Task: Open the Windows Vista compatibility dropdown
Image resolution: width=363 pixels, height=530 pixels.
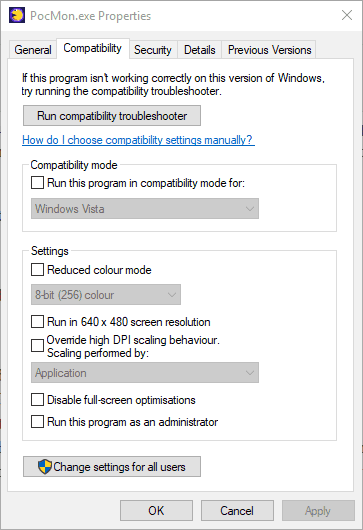Action: click(x=145, y=209)
